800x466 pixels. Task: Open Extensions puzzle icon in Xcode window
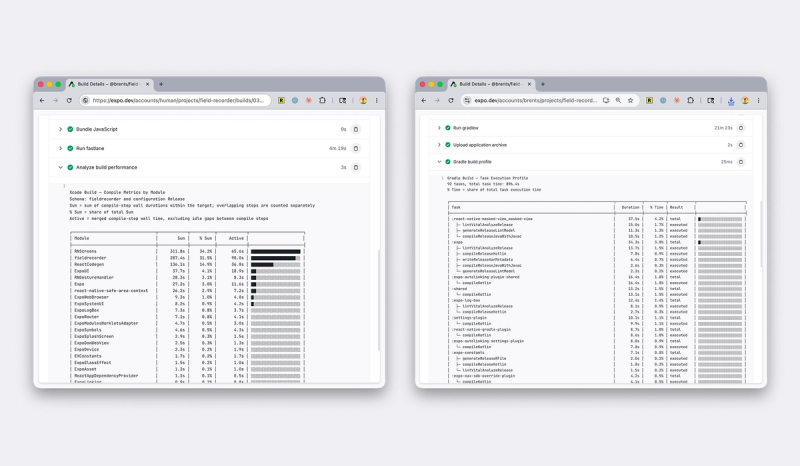point(322,101)
